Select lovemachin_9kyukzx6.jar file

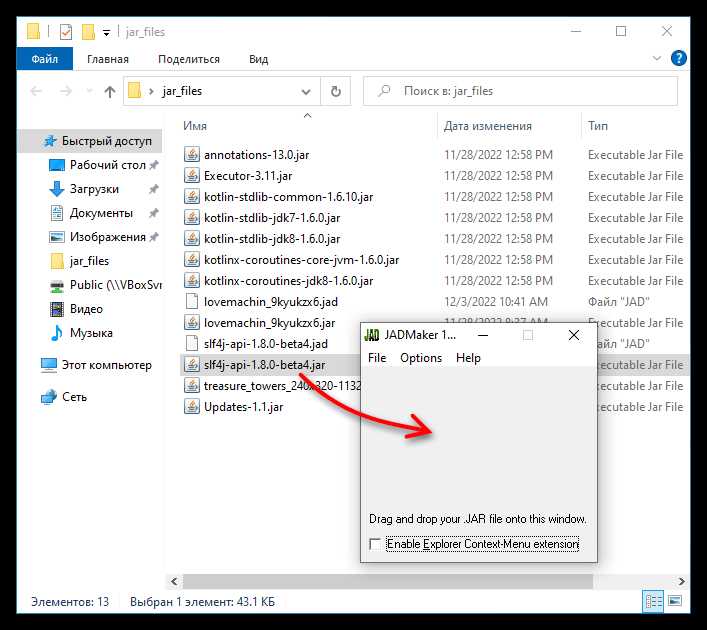pyautogui.click(x=269, y=323)
